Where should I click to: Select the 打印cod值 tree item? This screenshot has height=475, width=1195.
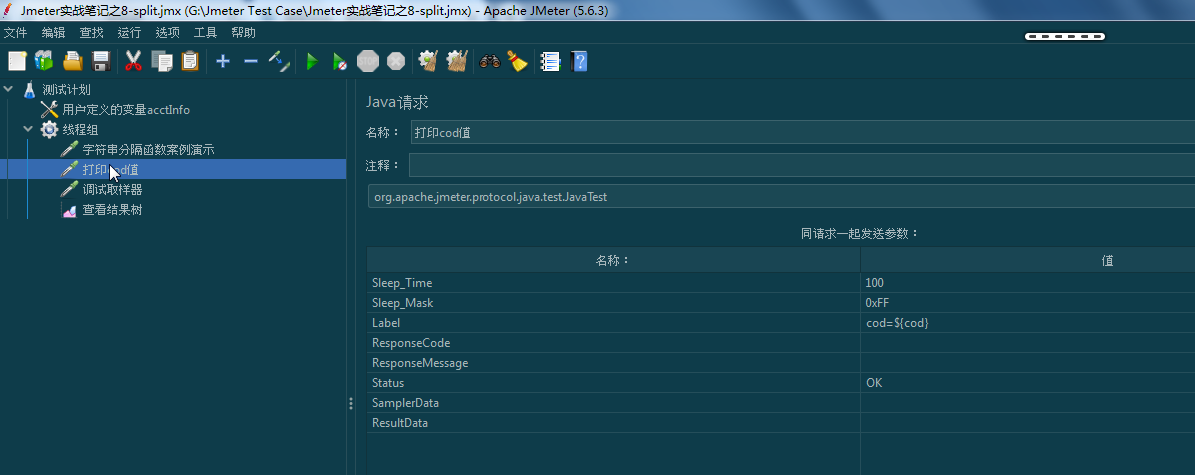pyautogui.click(x=111, y=169)
